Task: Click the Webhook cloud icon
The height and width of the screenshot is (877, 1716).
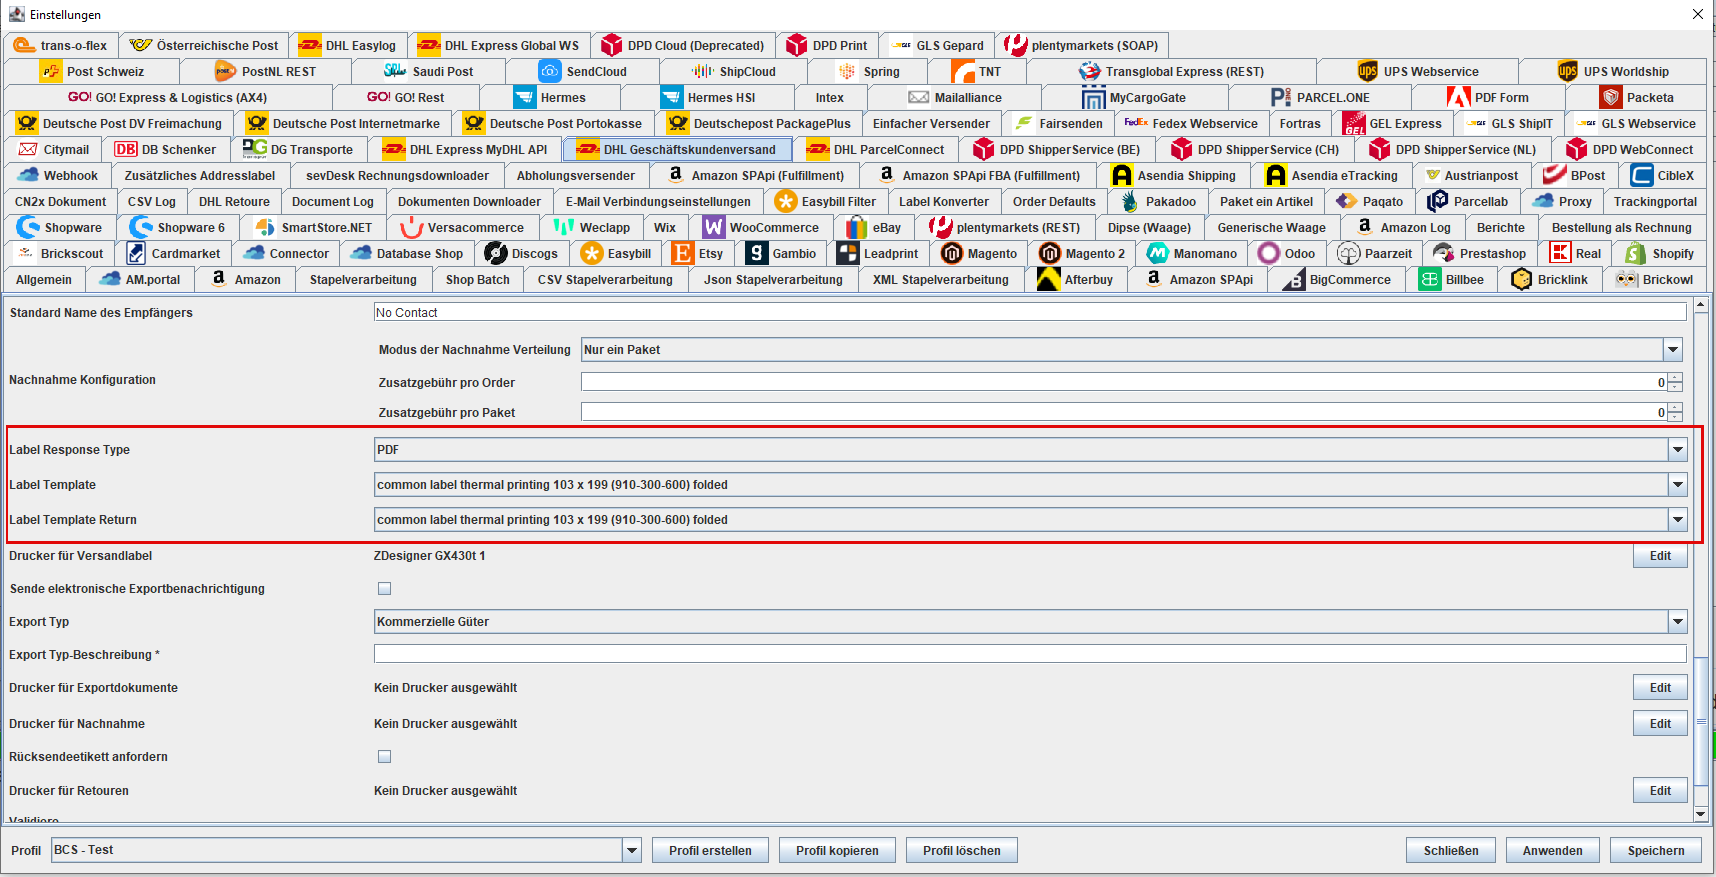Action: [28, 175]
